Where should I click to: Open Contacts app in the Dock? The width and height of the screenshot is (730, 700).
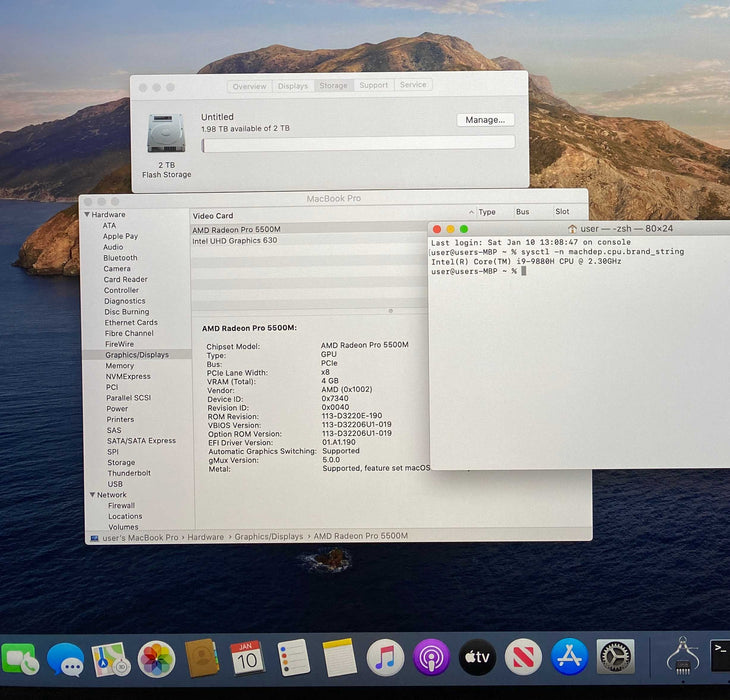[x=202, y=658]
